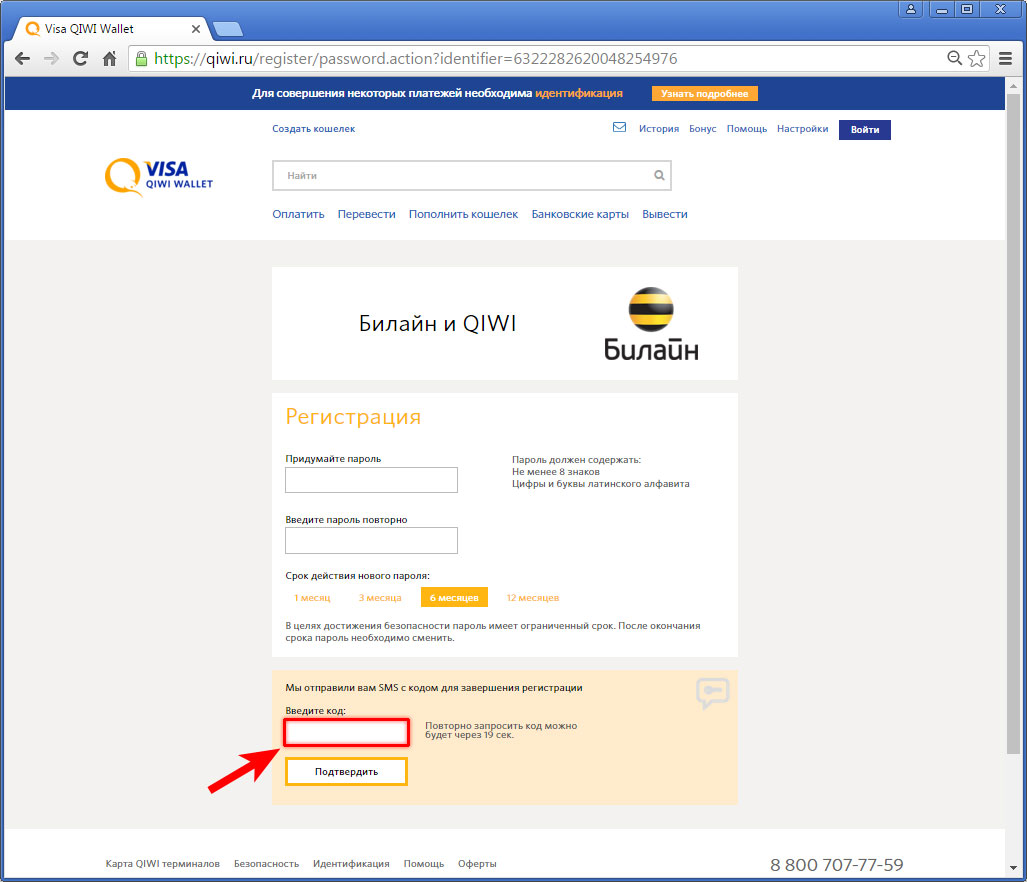The image size is (1027, 882).
Task: Open the footer Помощь link
Action: pos(424,864)
